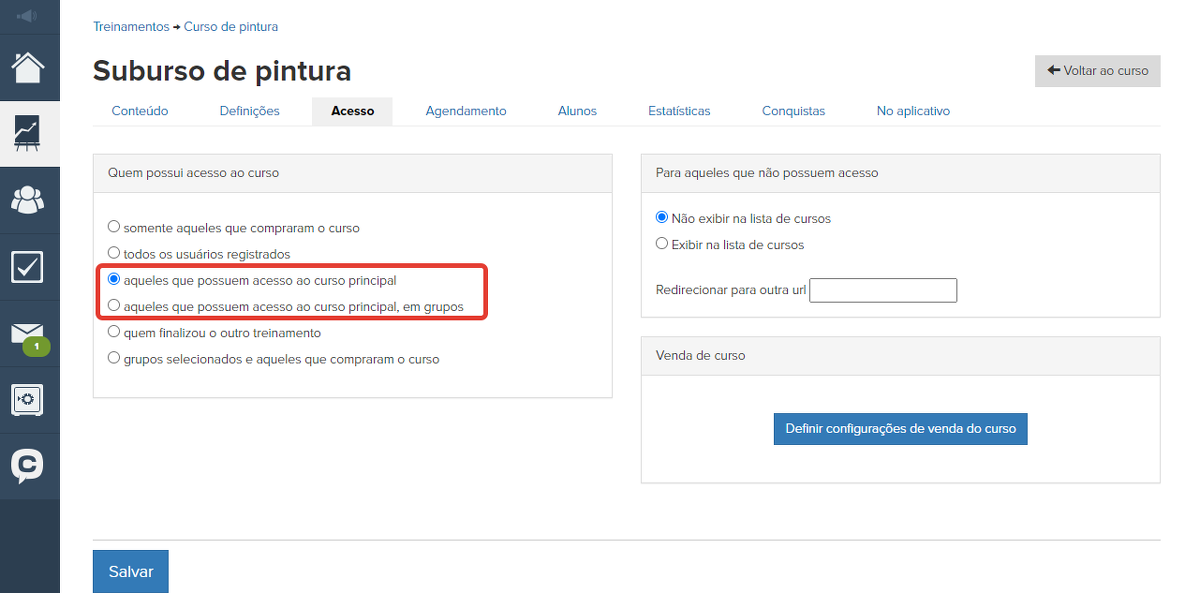
Task: Click 'Definir configurações de venda do curso'
Action: coord(900,429)
